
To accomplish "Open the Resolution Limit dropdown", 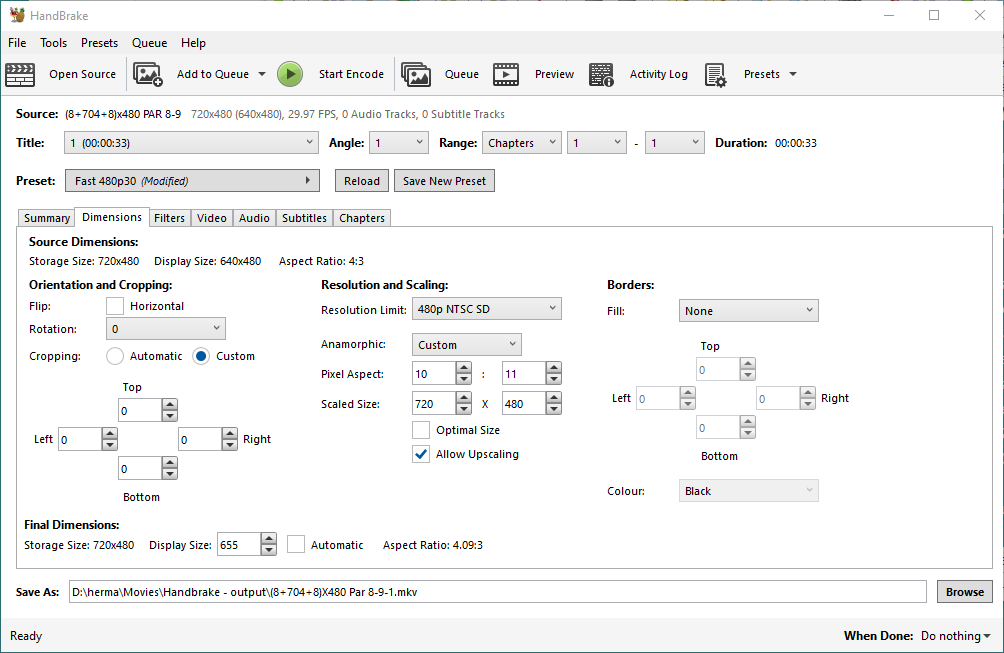I will click(x=487, y=309).
